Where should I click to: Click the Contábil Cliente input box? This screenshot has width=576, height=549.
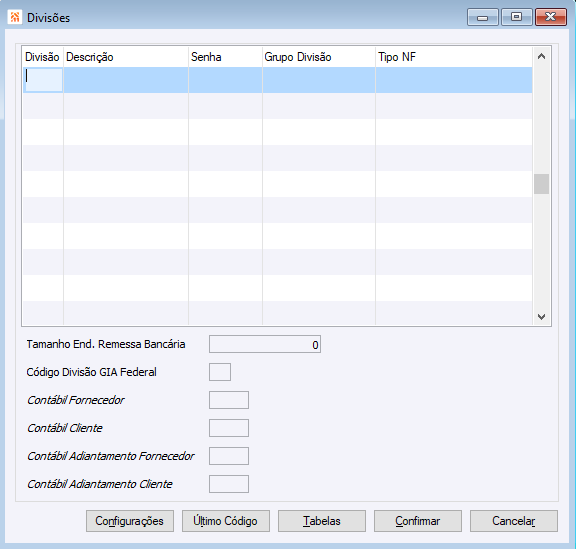pyautogui.click(x=229, y=428)
